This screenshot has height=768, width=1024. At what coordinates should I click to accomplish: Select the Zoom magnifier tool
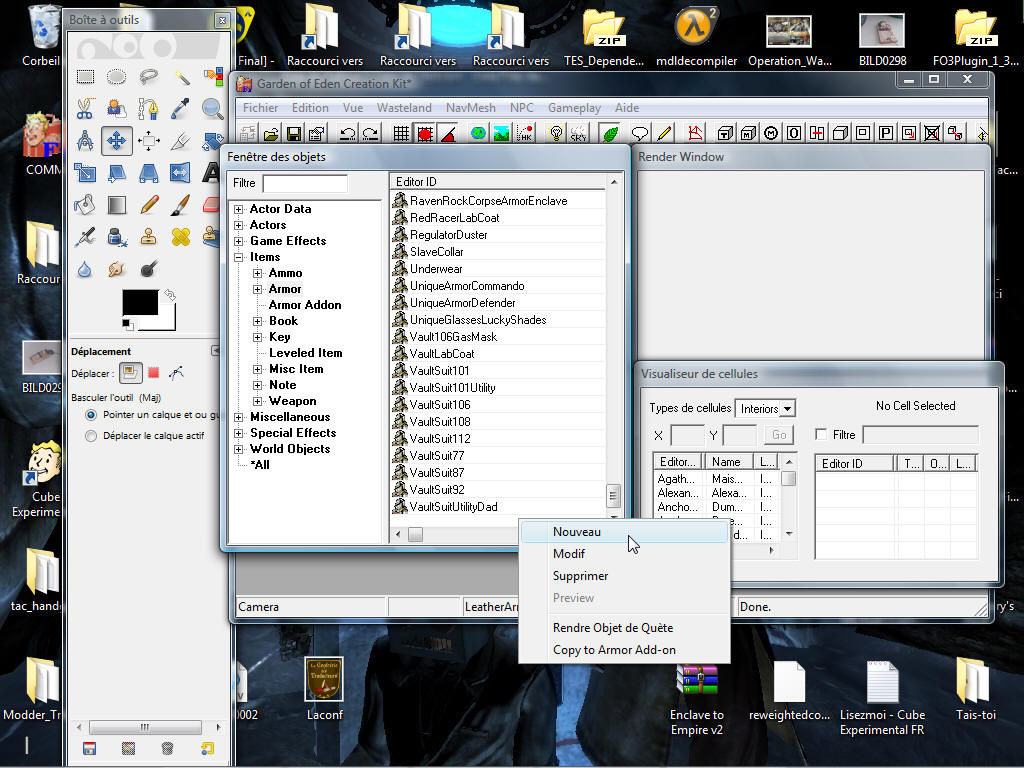tap(212, 108)
